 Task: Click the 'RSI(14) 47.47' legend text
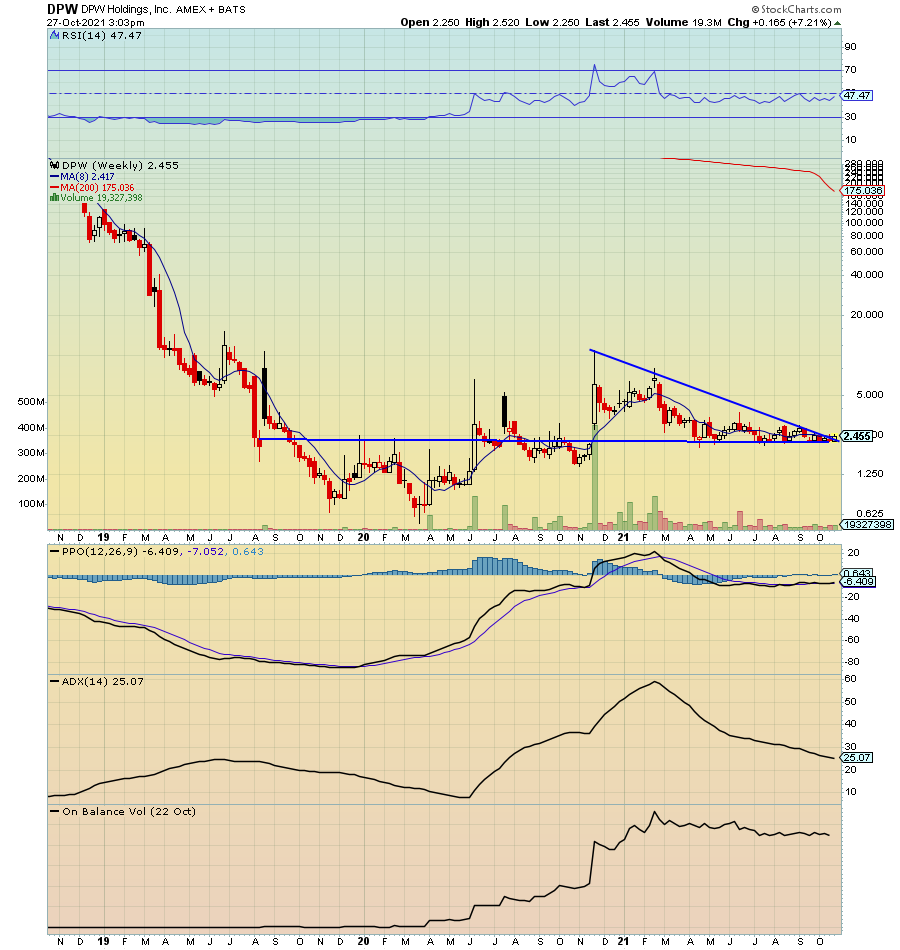102,36
